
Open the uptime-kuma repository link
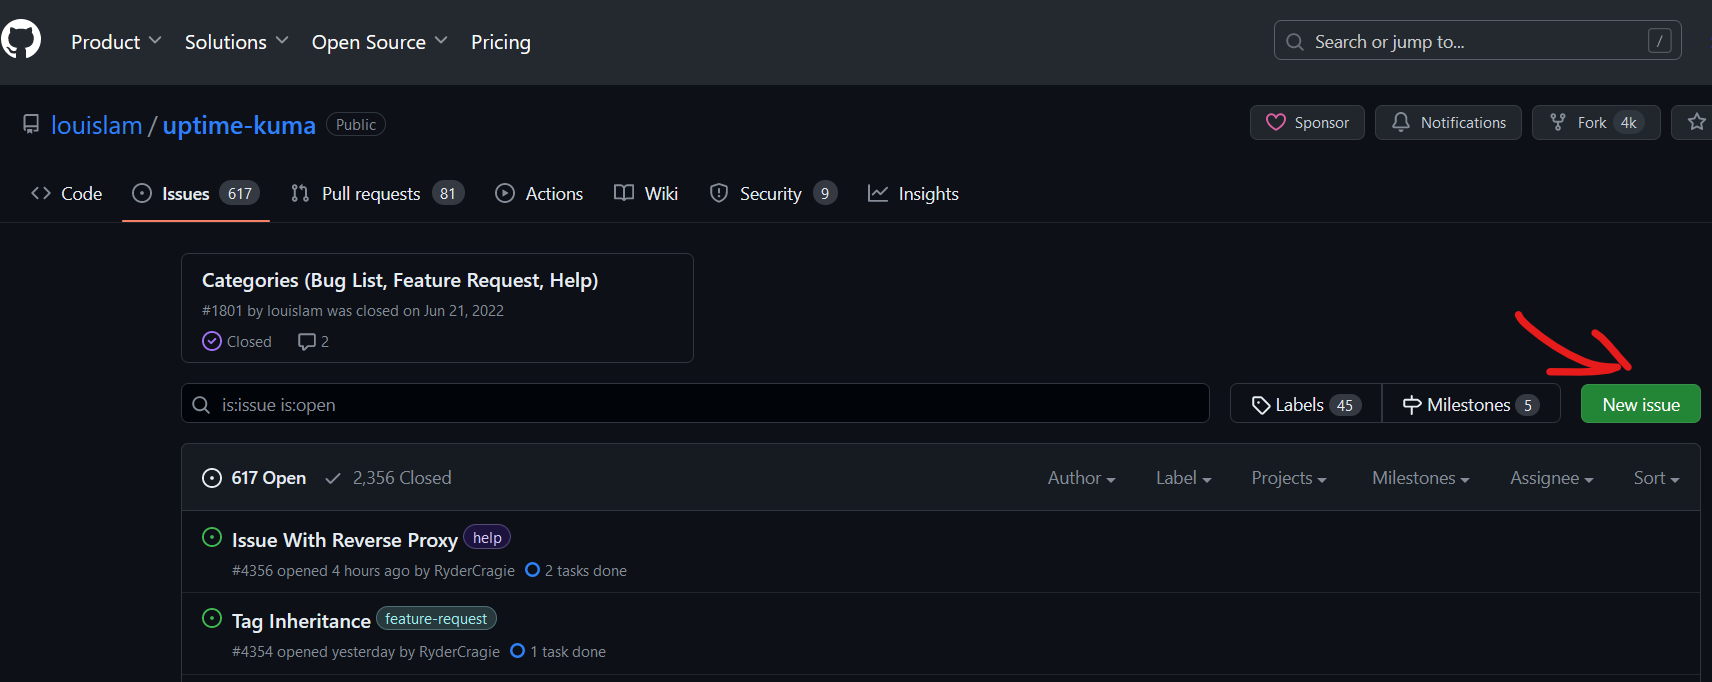[x=239, y=125]
